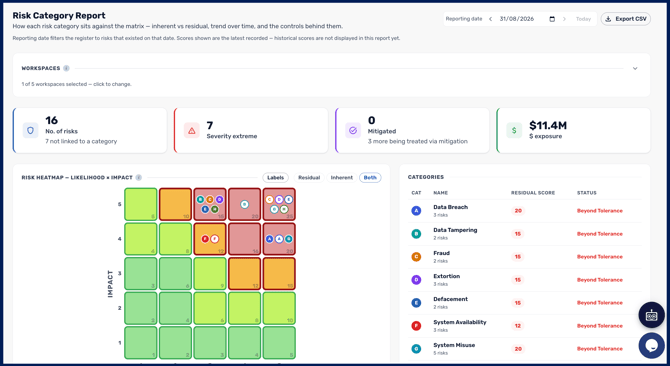Click the Status column header

tap(587, 193)
